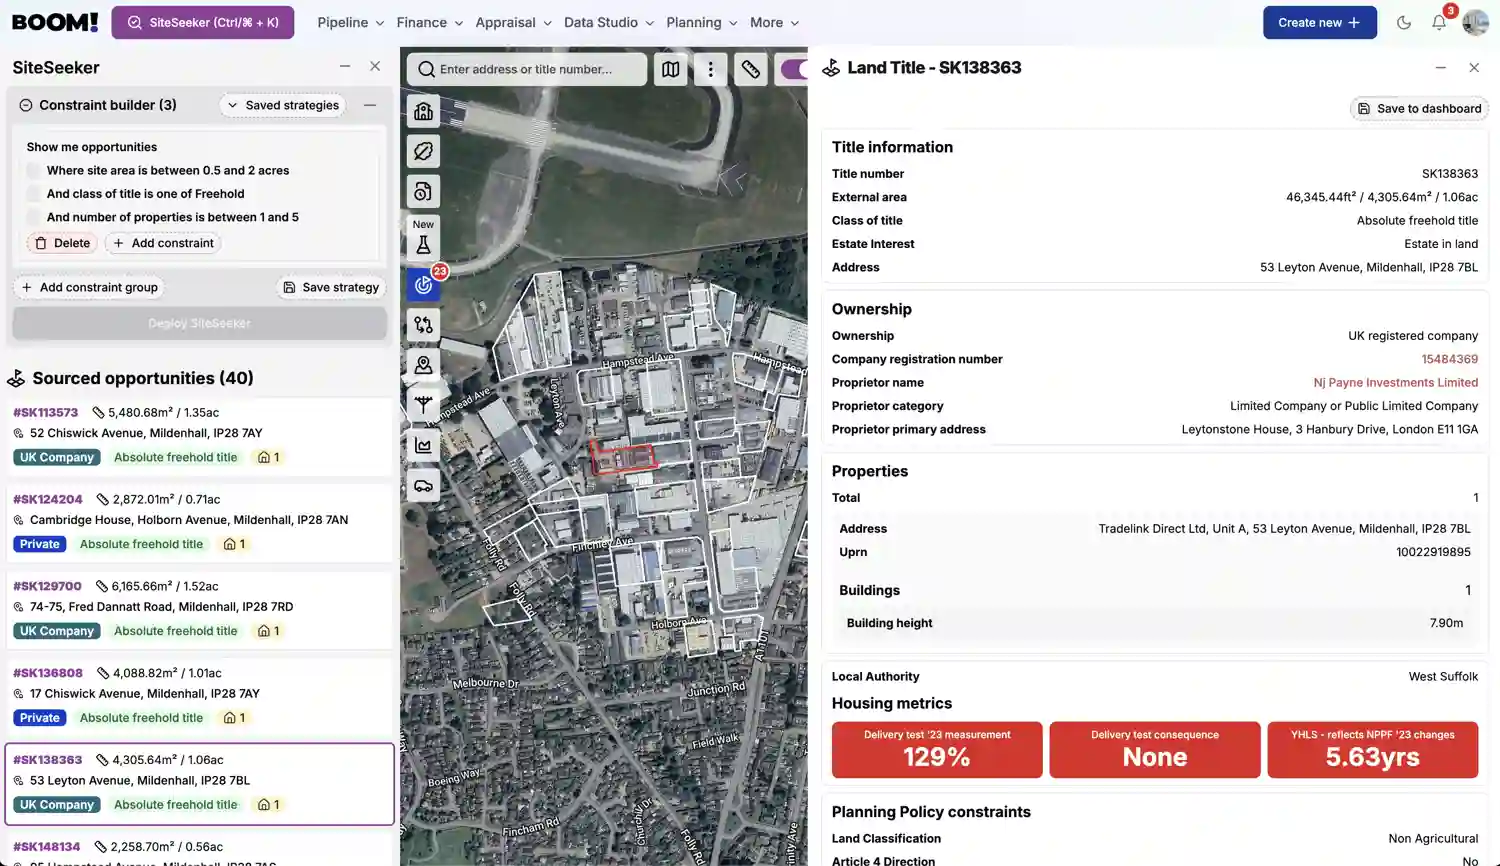1500x866 pixels.
Task: Click the map address search field
Action: pyautogui.click(x=527, y=69)
